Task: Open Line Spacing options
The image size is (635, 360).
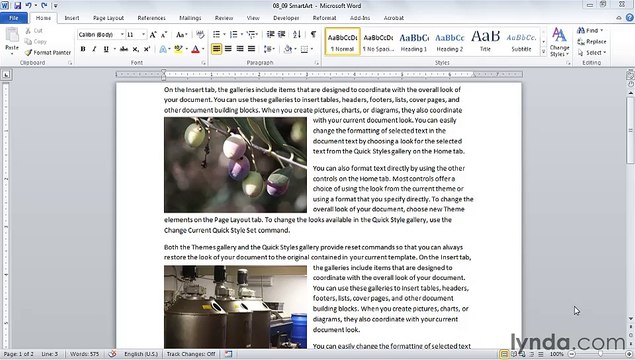Action: pyautogui.click(x=268, y=49)
